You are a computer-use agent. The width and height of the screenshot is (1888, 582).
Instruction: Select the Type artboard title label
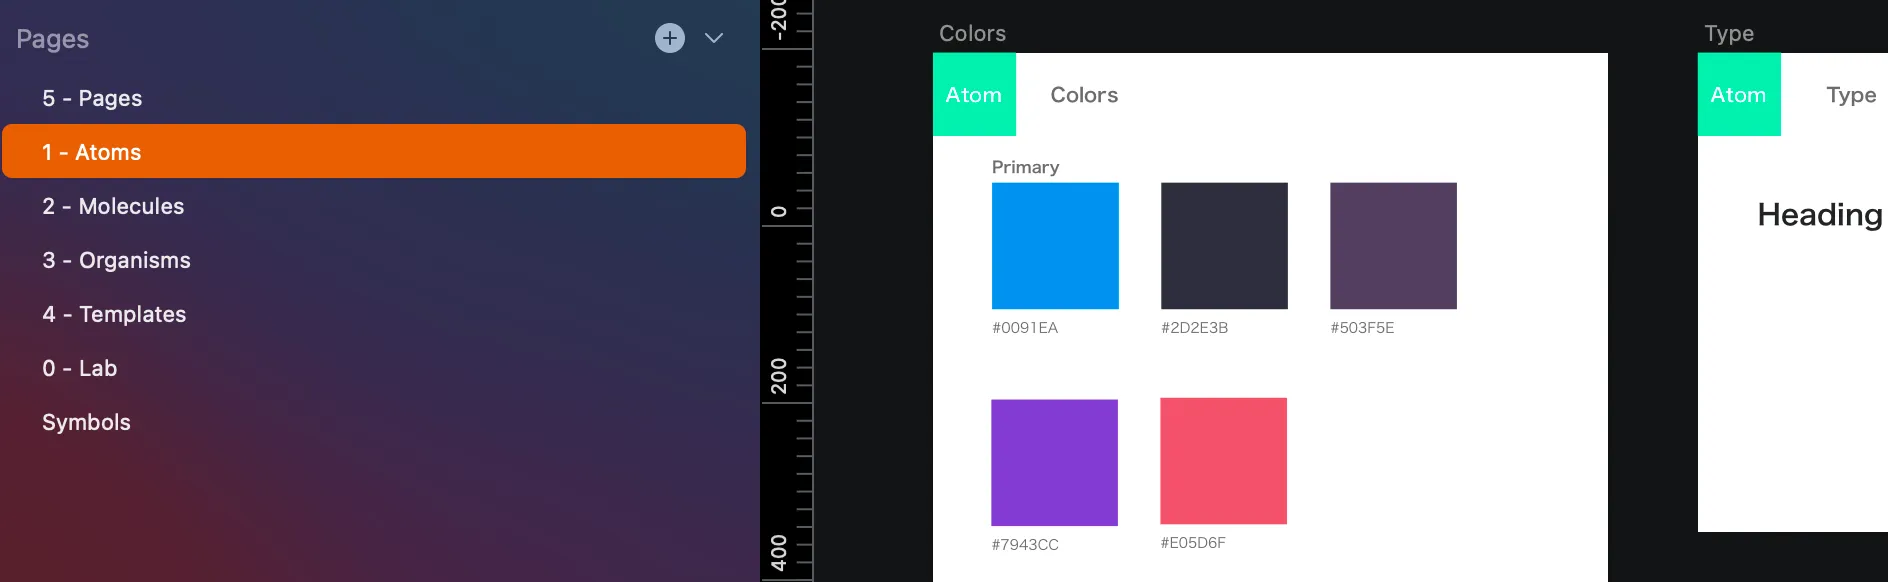1729,34
